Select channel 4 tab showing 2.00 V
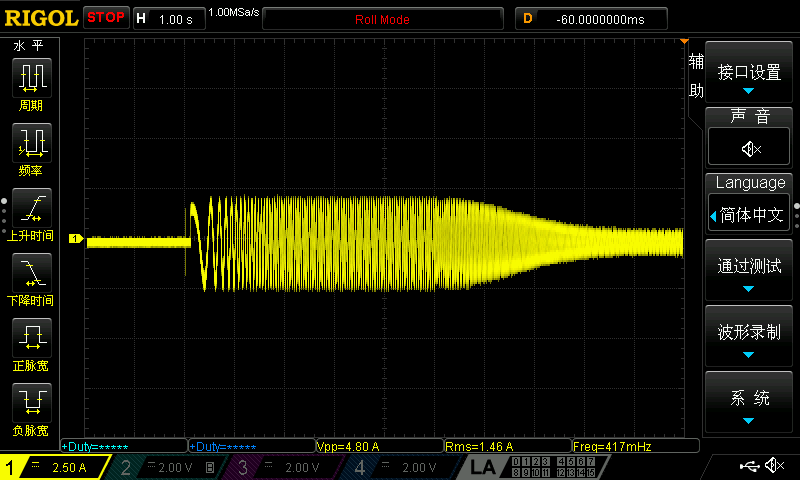This screenshot has height=480, width=800. [401, 467]
